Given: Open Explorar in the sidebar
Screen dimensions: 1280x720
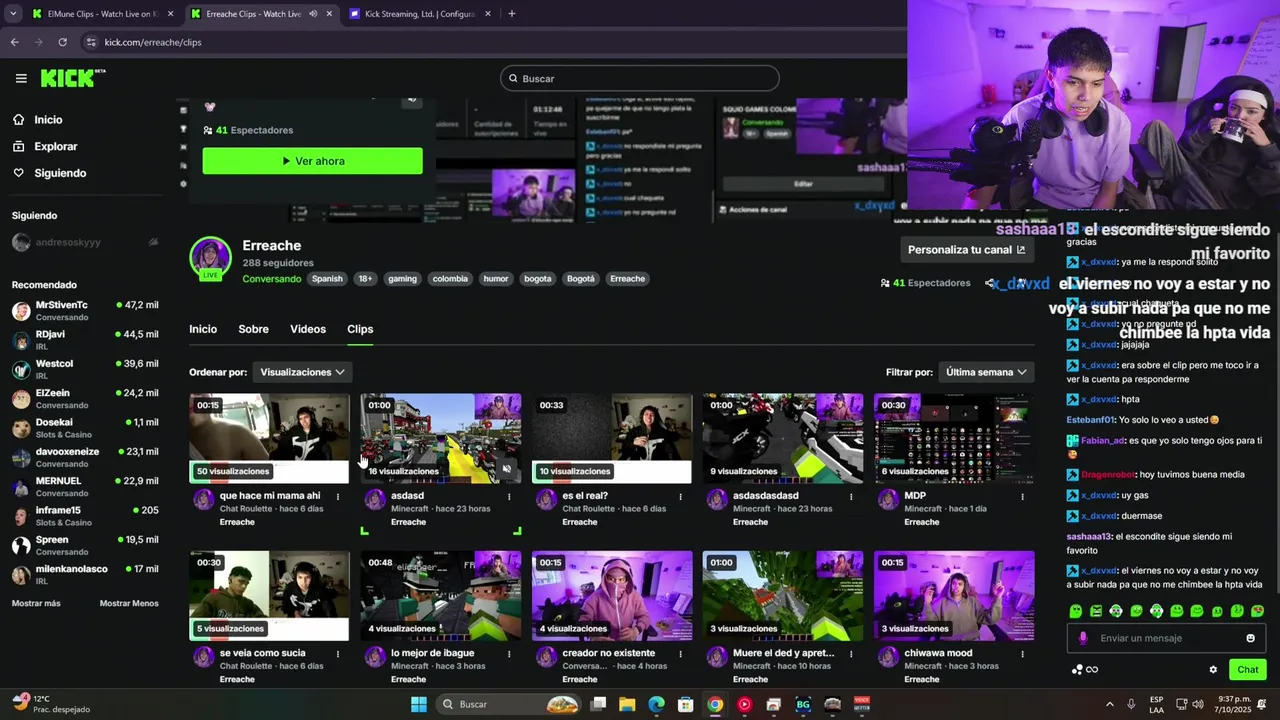Looking at the screenshot, I should (55, 146).
